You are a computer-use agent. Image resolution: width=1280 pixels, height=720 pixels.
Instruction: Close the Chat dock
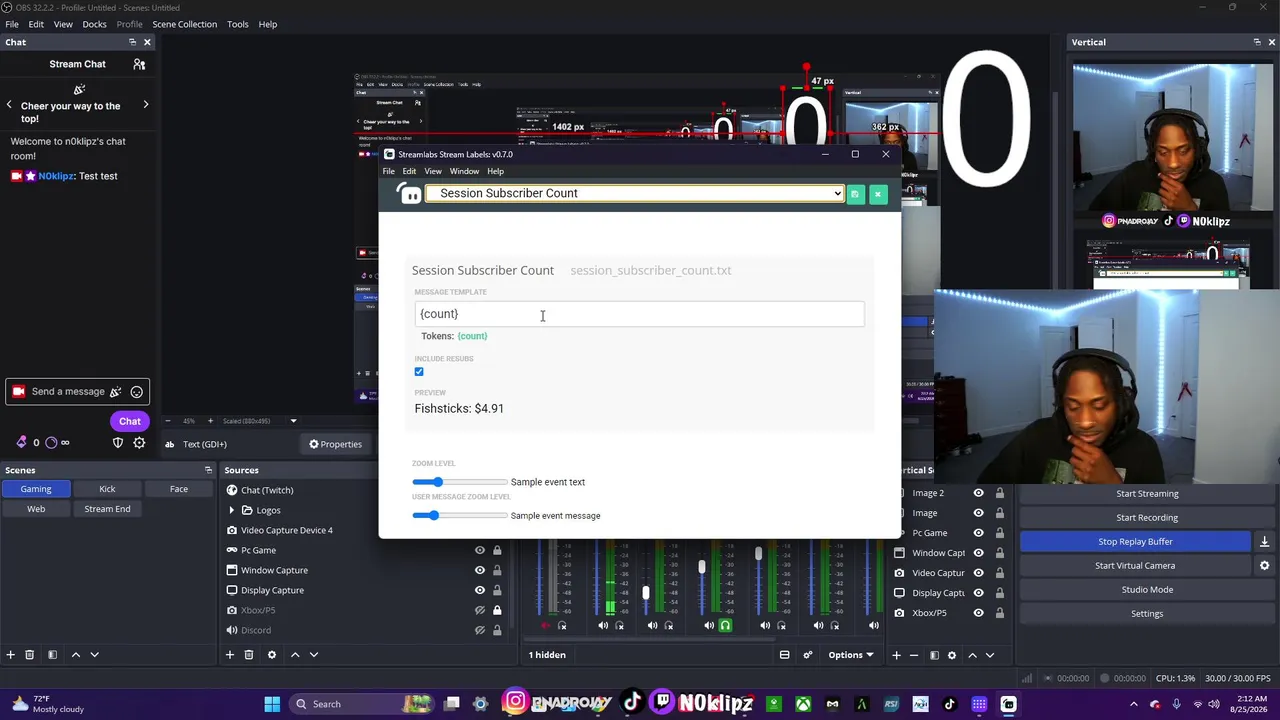[147, 42]
